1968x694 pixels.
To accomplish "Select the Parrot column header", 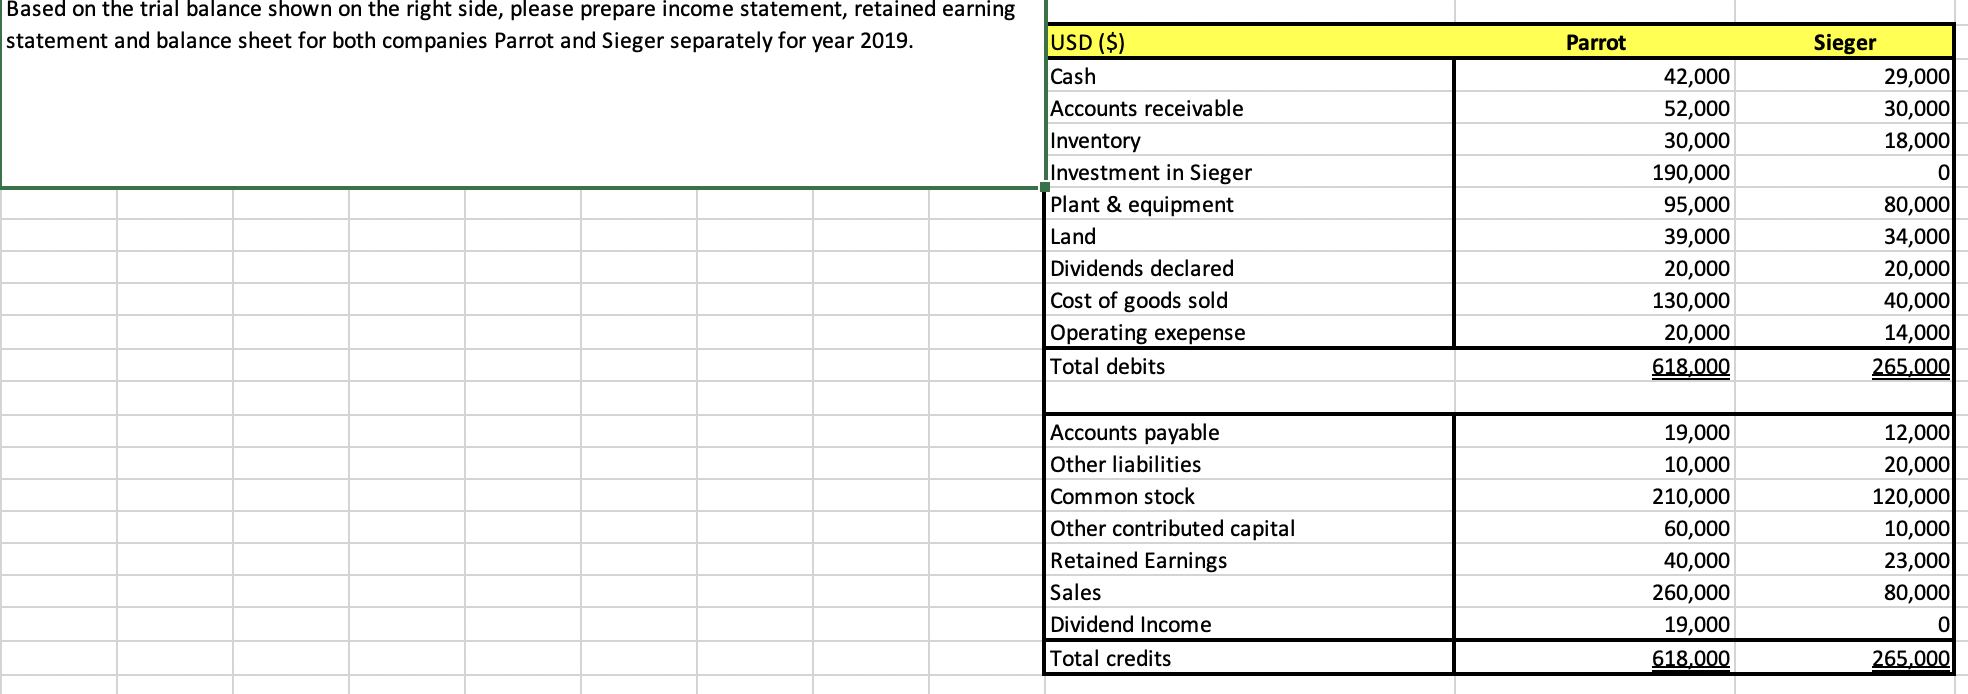I will click(1595, 42).
